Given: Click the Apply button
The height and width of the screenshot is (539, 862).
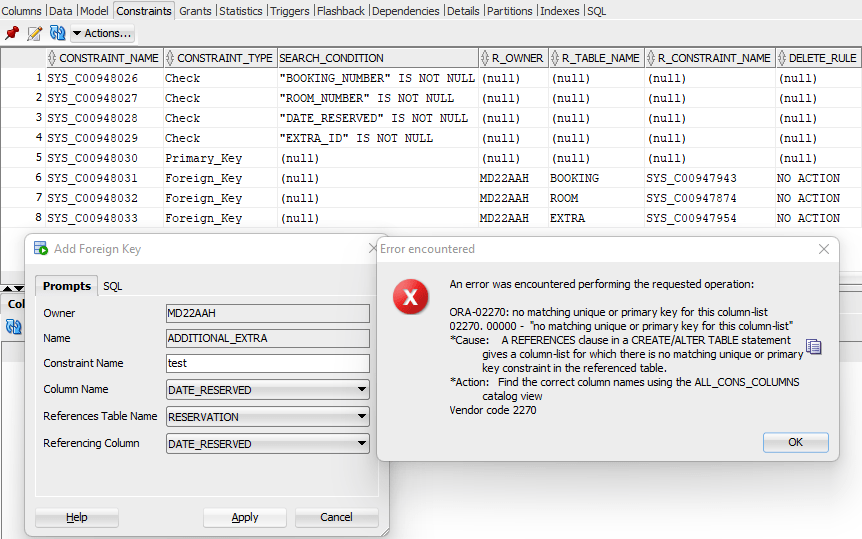Looking at the screenshot, I should tap(245, 517).
